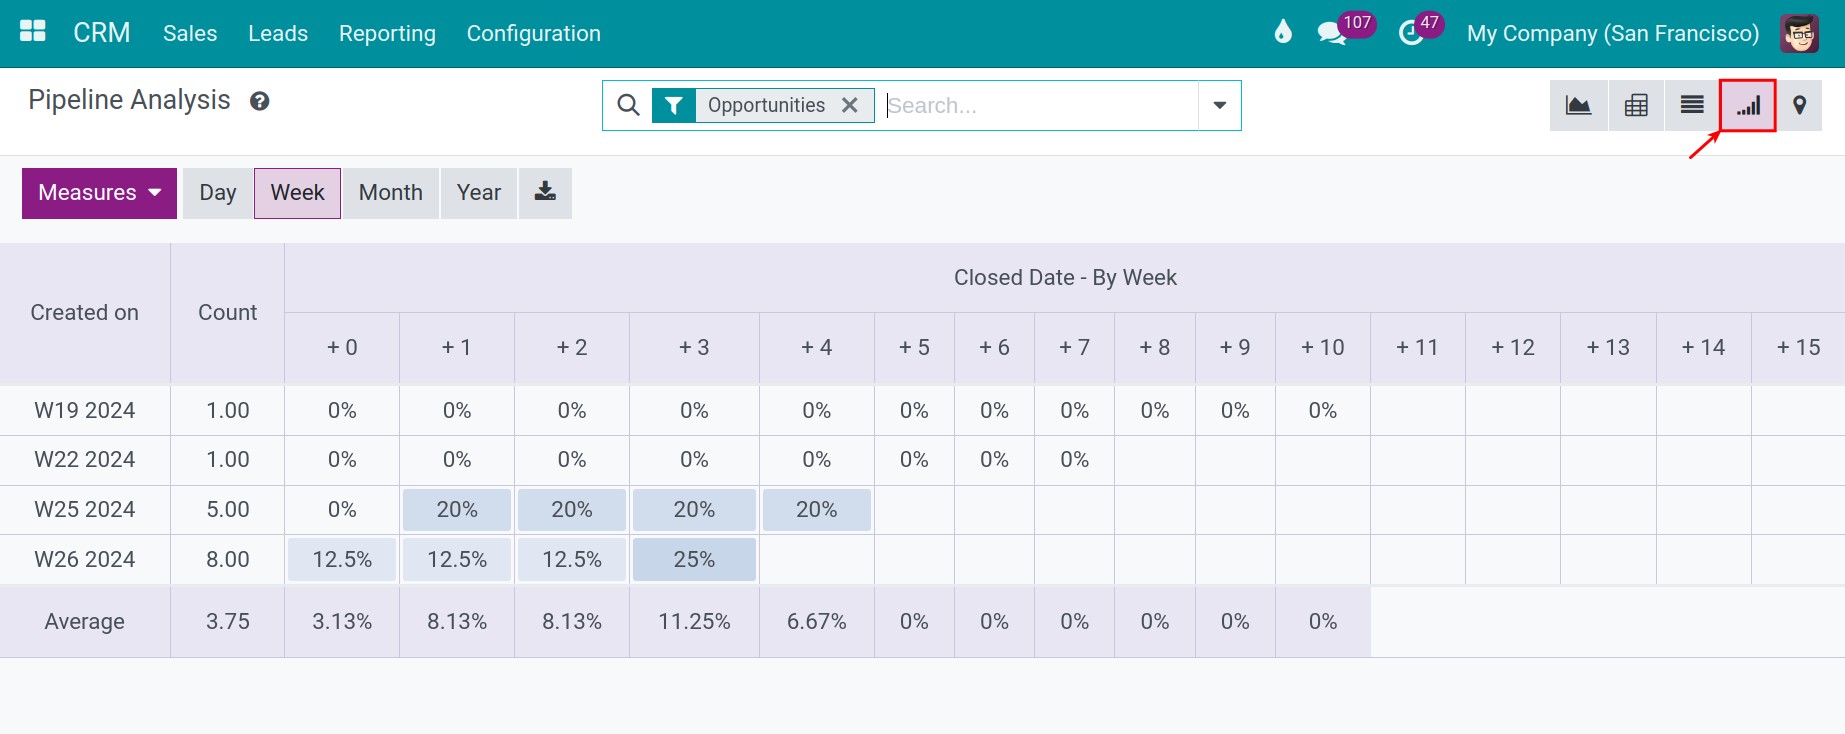Click the search magnifier icon
1845x734 pixels.
point(628,105)
